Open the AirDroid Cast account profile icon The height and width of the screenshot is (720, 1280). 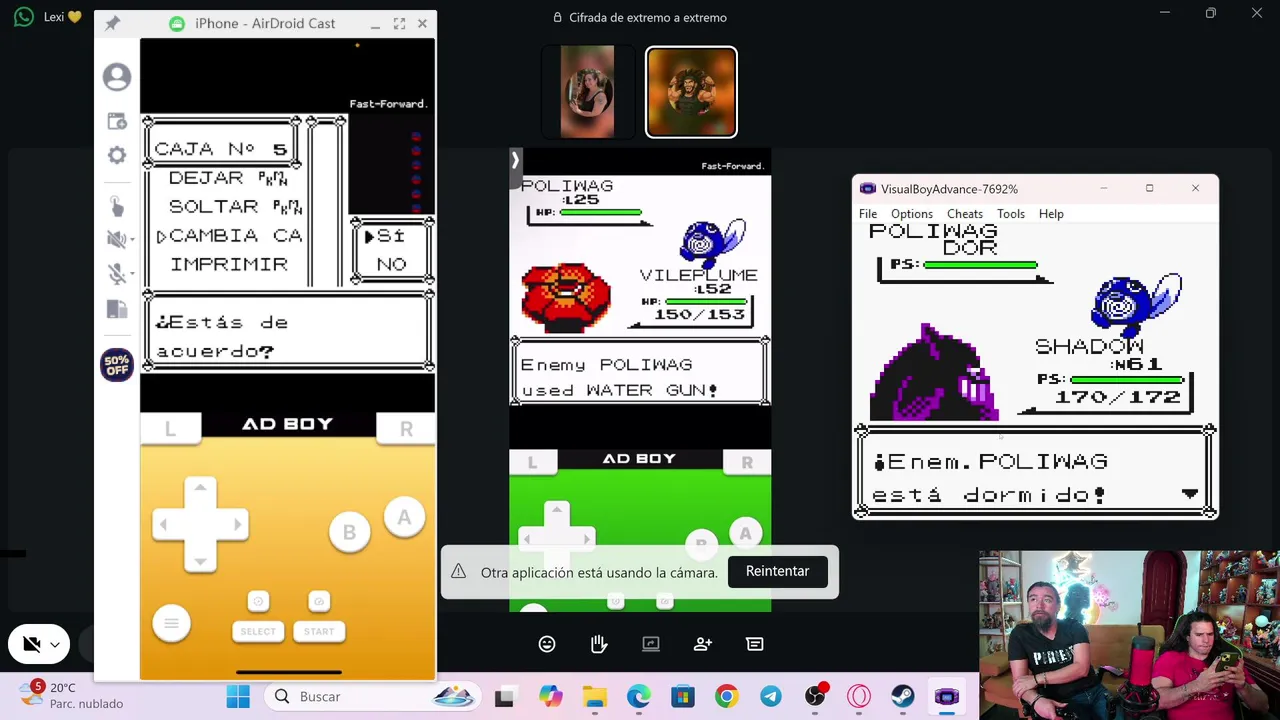pos(117,77)
